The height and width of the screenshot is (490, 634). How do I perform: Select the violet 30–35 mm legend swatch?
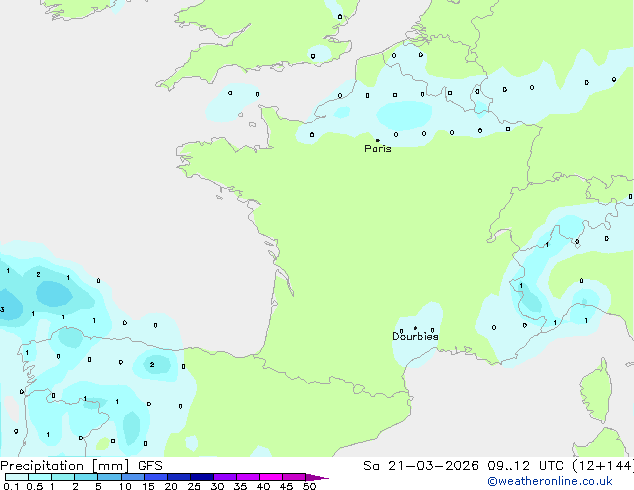pos(225,477)
